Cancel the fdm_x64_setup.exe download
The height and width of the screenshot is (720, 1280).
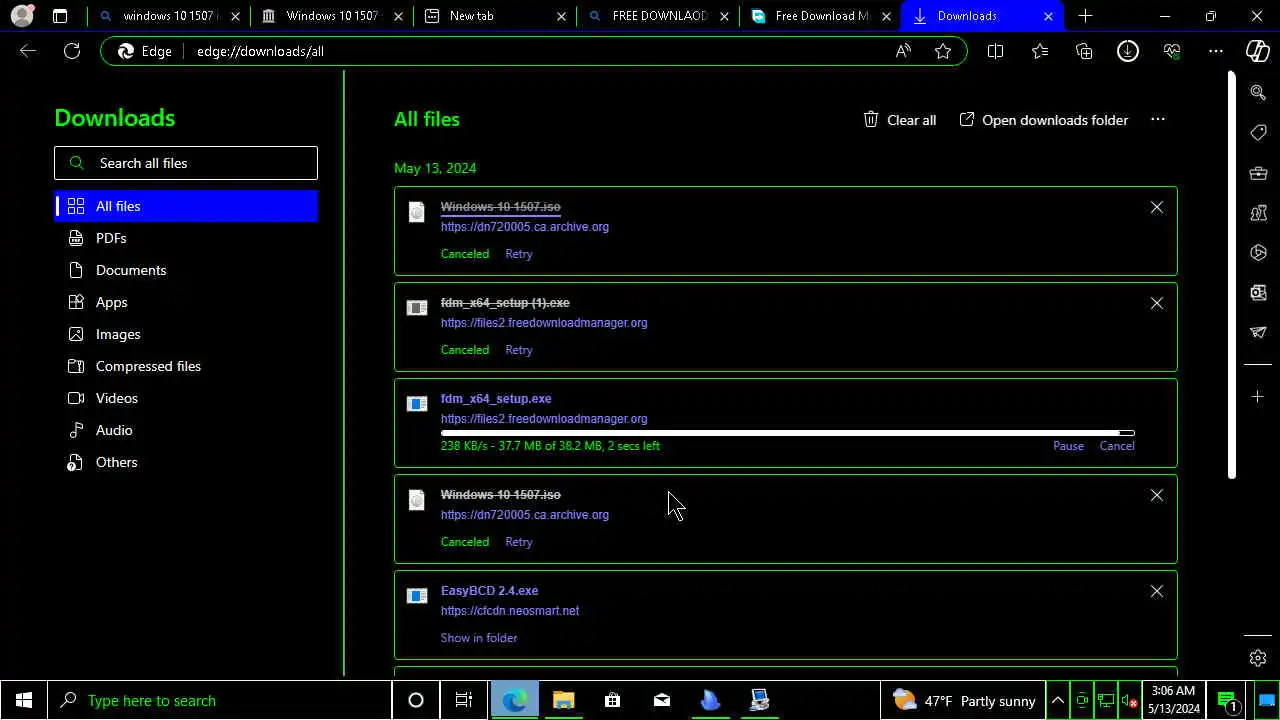coord(1117,446)
